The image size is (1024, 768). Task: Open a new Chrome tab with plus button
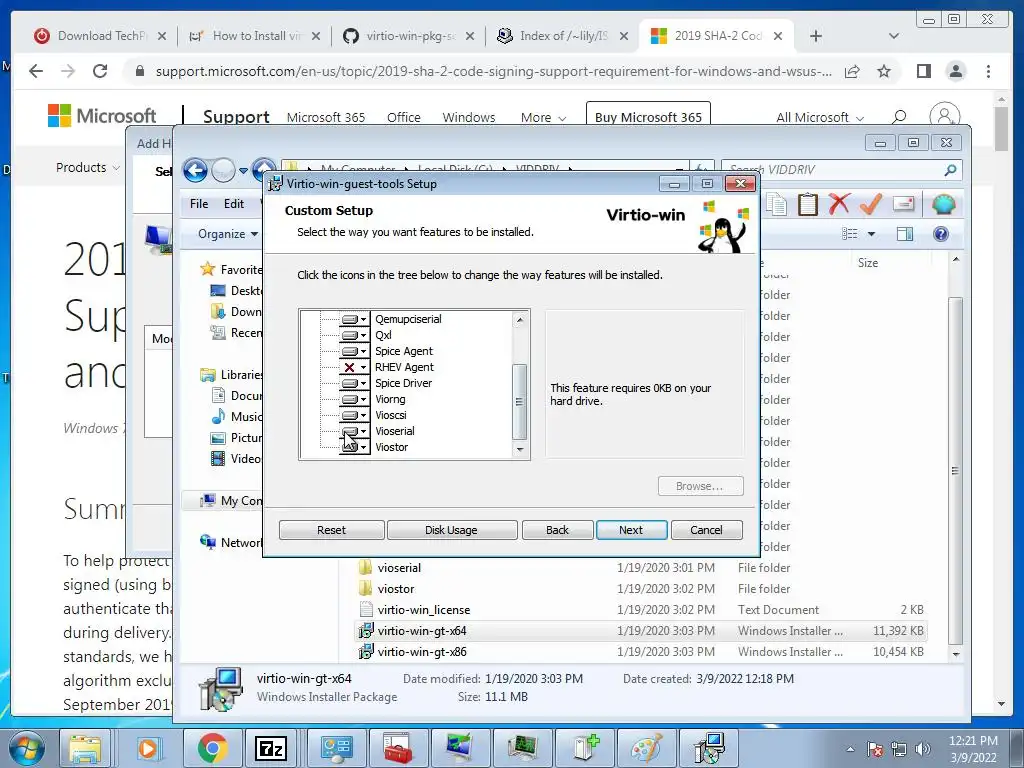tap(815, 36)
